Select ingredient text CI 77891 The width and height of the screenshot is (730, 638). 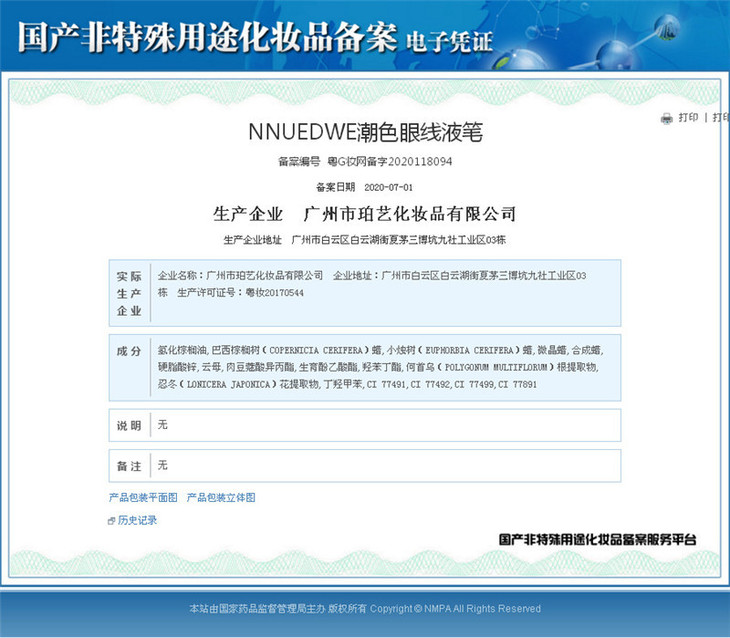517,384
